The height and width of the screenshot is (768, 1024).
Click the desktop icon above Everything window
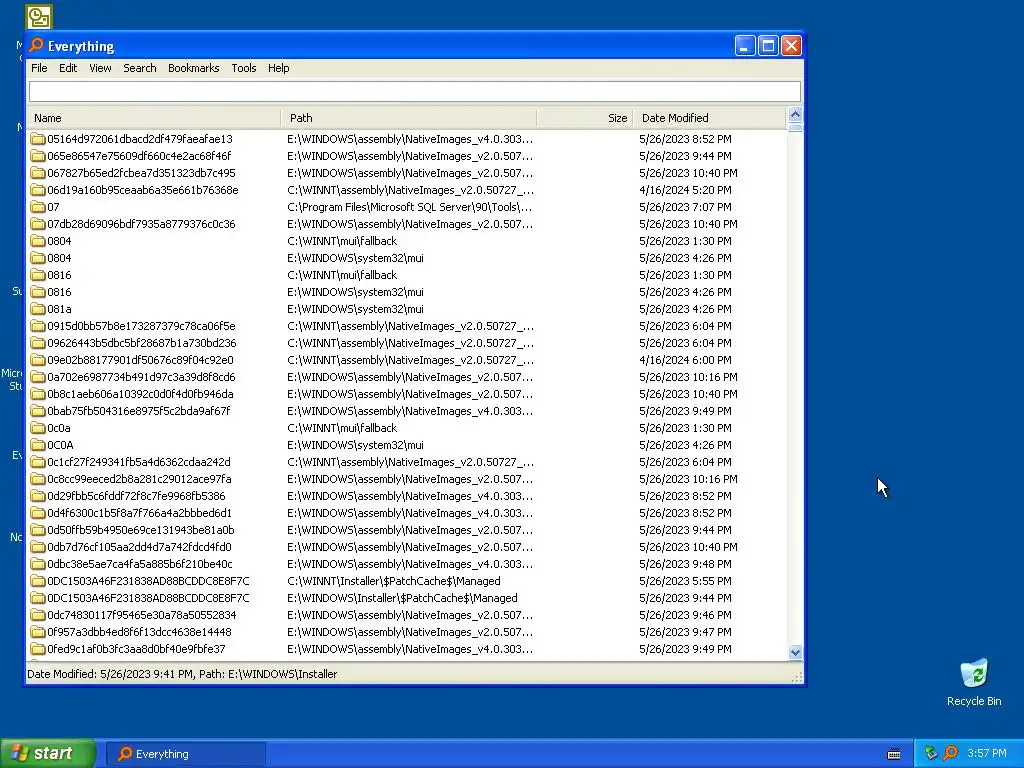pos(39,17)
